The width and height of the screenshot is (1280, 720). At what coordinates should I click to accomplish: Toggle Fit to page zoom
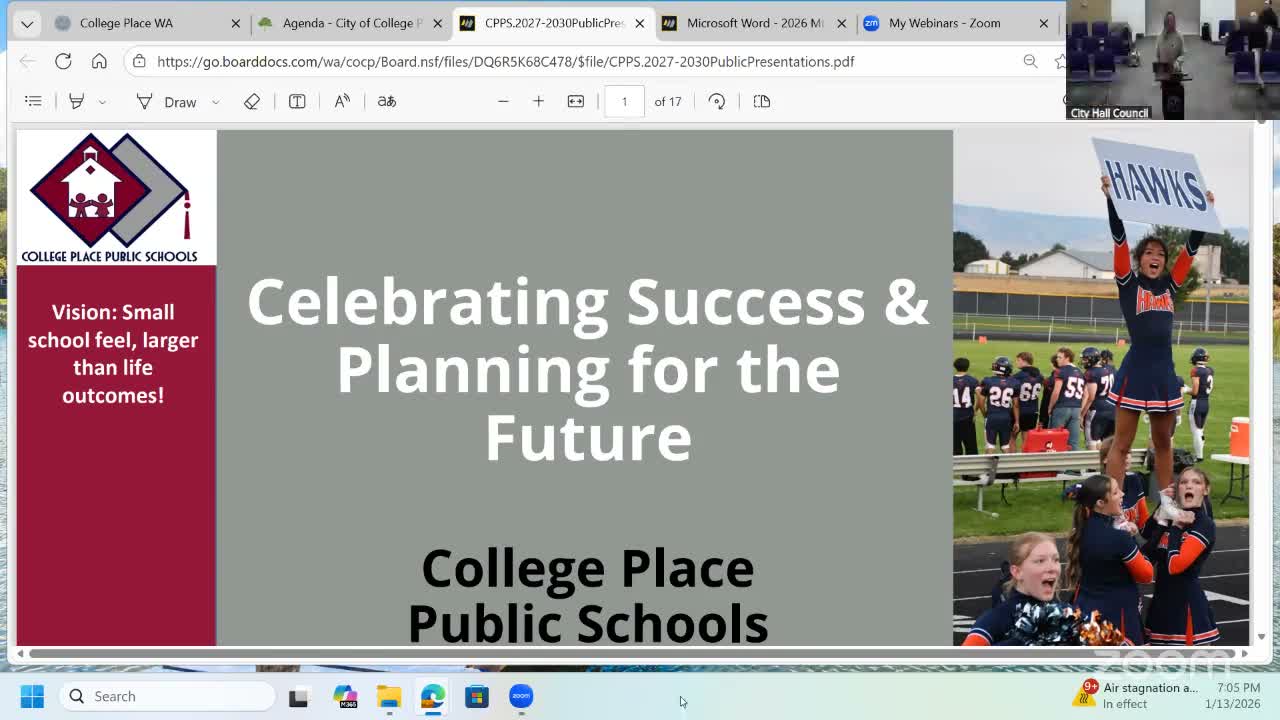coord(575,100)
